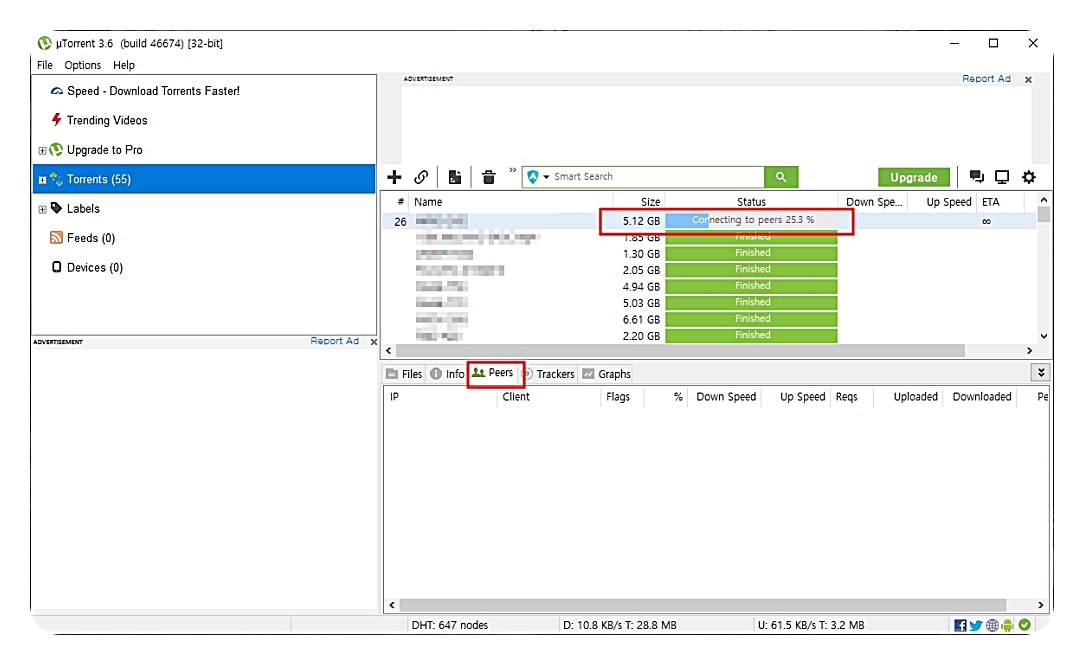Viewport: 1084px width, 665px height.
Task: Click Report Ad link in sidebar ad
Action: click(335, 341)
